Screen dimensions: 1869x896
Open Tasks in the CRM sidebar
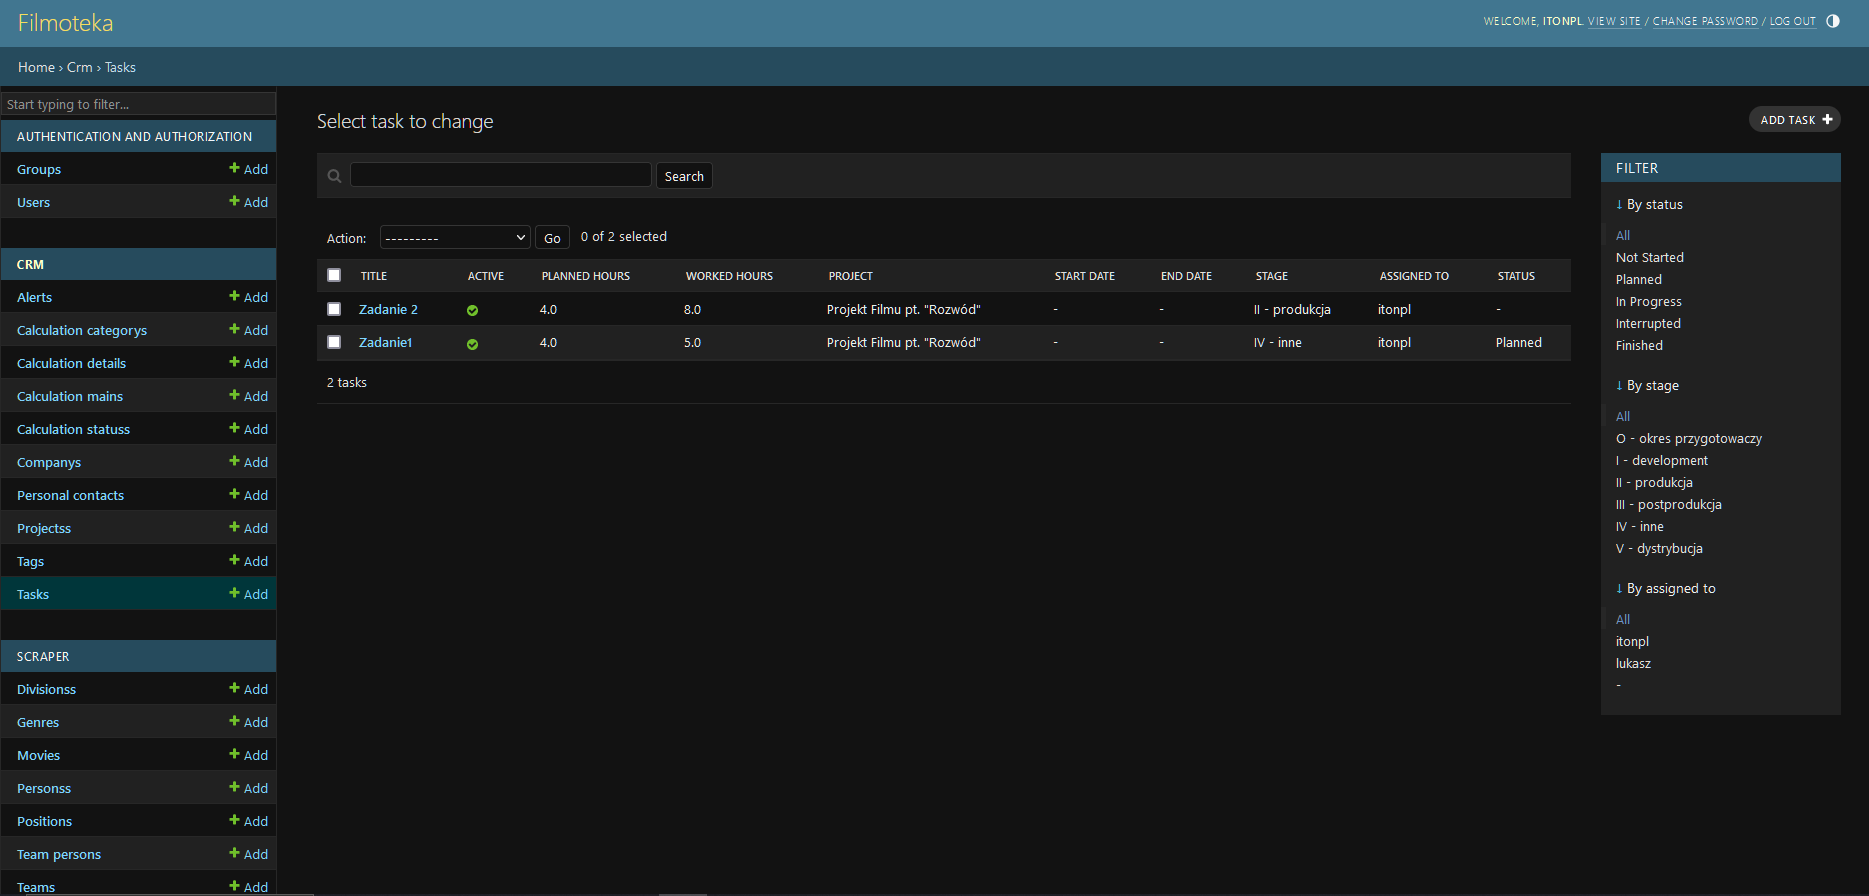pyautogui.click(x=33, y=594)
